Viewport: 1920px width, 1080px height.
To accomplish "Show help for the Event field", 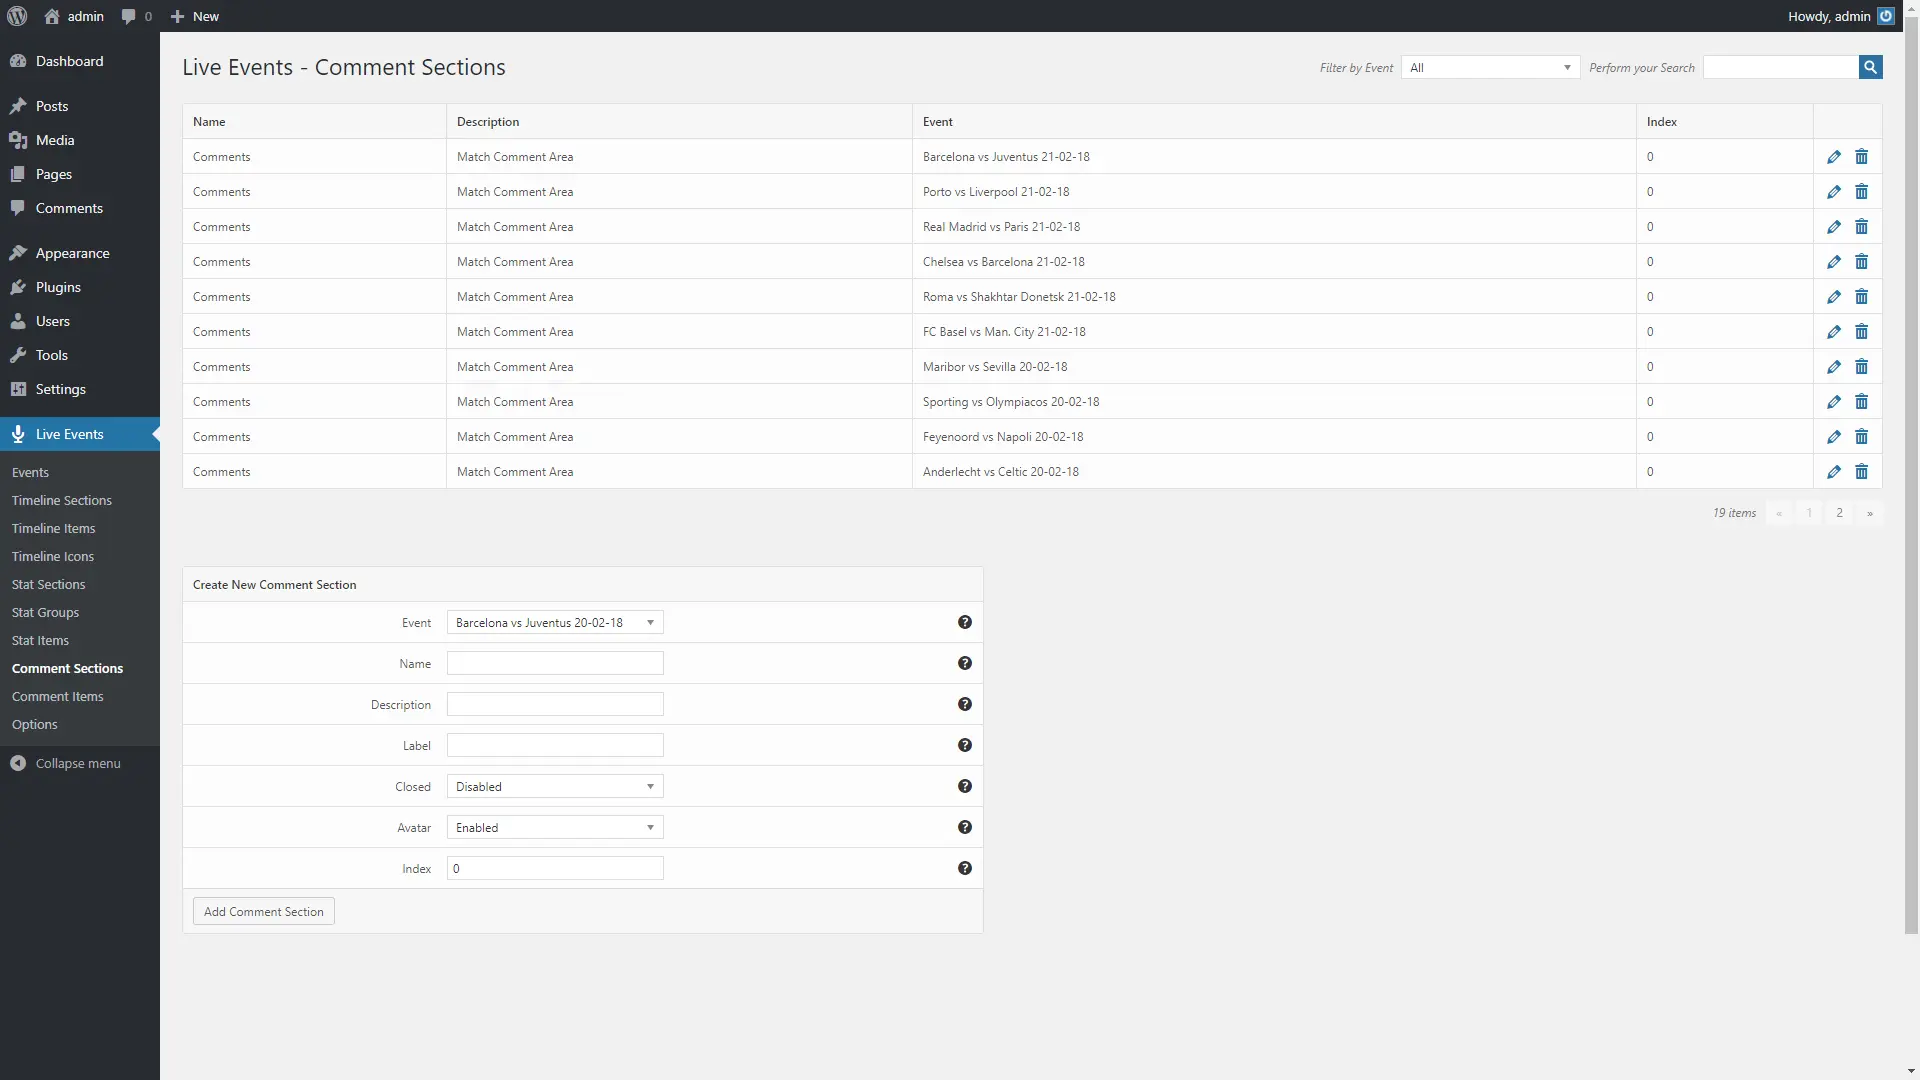I will [964, 622].
